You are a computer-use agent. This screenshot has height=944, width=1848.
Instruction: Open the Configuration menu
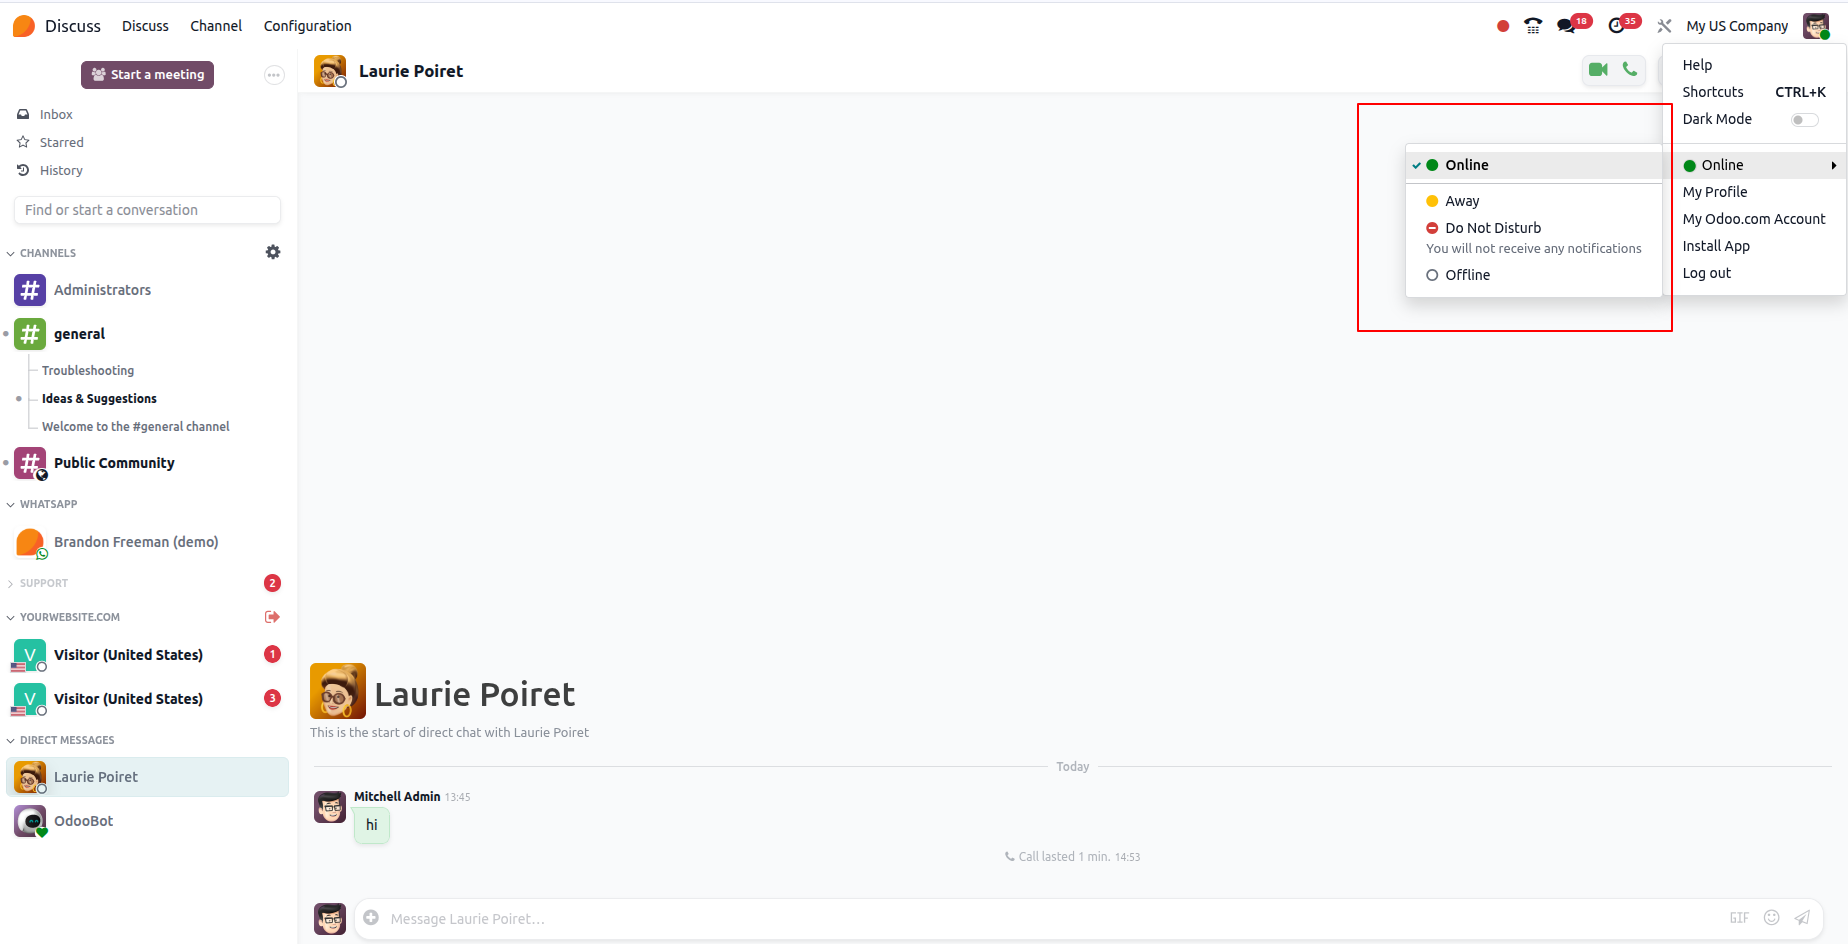pos(307,26)
